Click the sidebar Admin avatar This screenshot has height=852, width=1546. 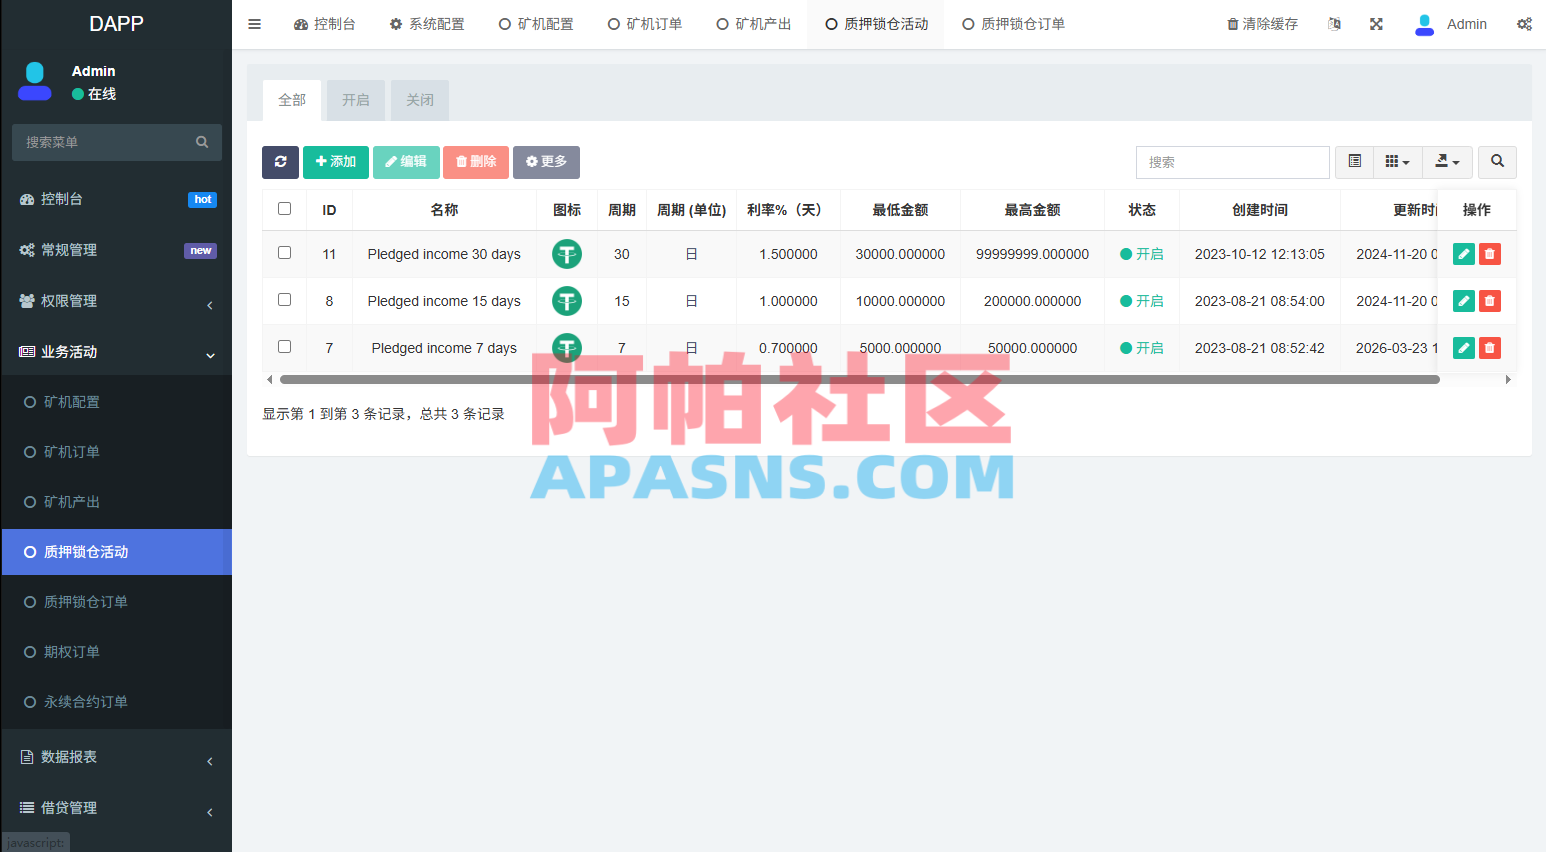coord(35,81)
